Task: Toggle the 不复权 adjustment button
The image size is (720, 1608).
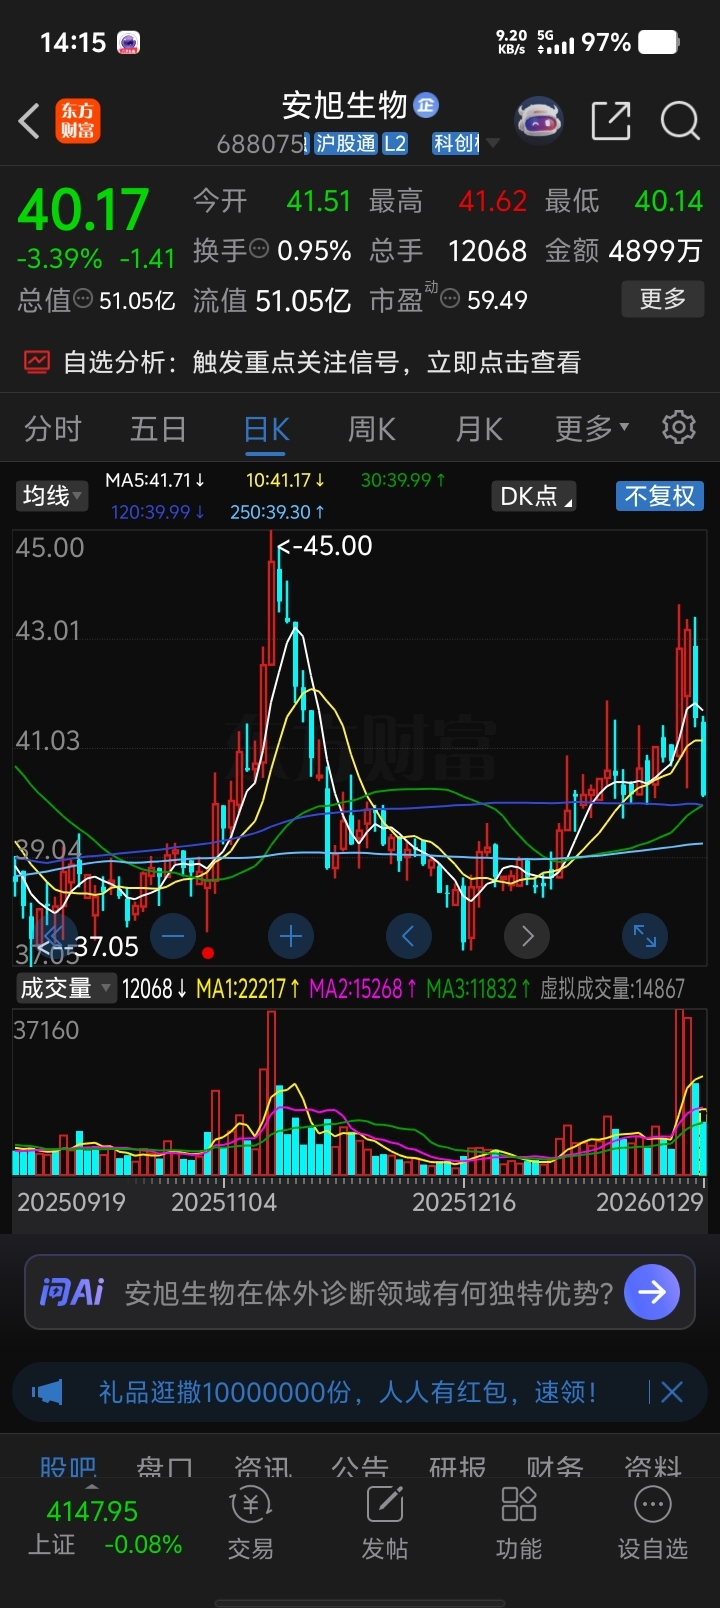Action: [659, 496]
